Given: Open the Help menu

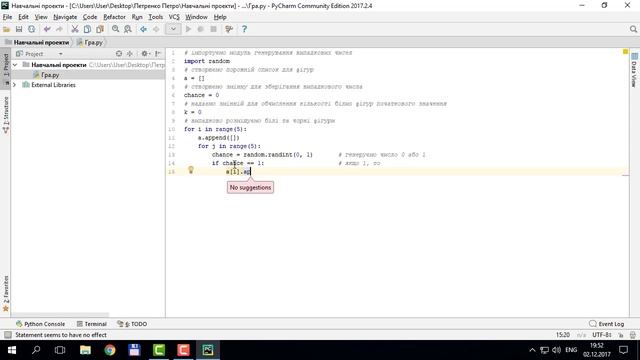Looking at the screenshot, I should (220, 17).
